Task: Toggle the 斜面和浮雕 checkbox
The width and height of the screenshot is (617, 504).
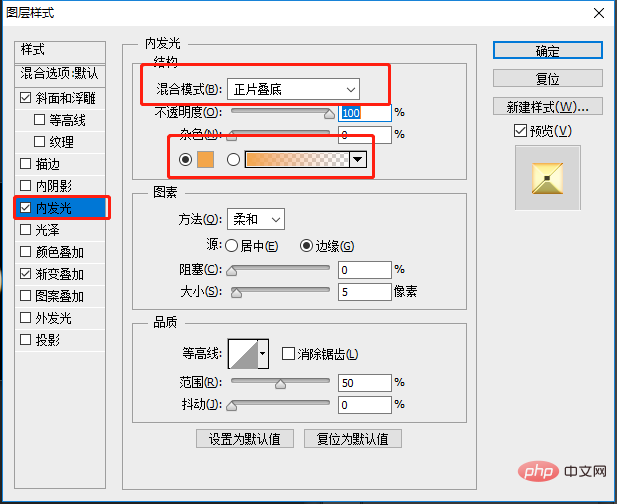Action: tap(26, 98)
